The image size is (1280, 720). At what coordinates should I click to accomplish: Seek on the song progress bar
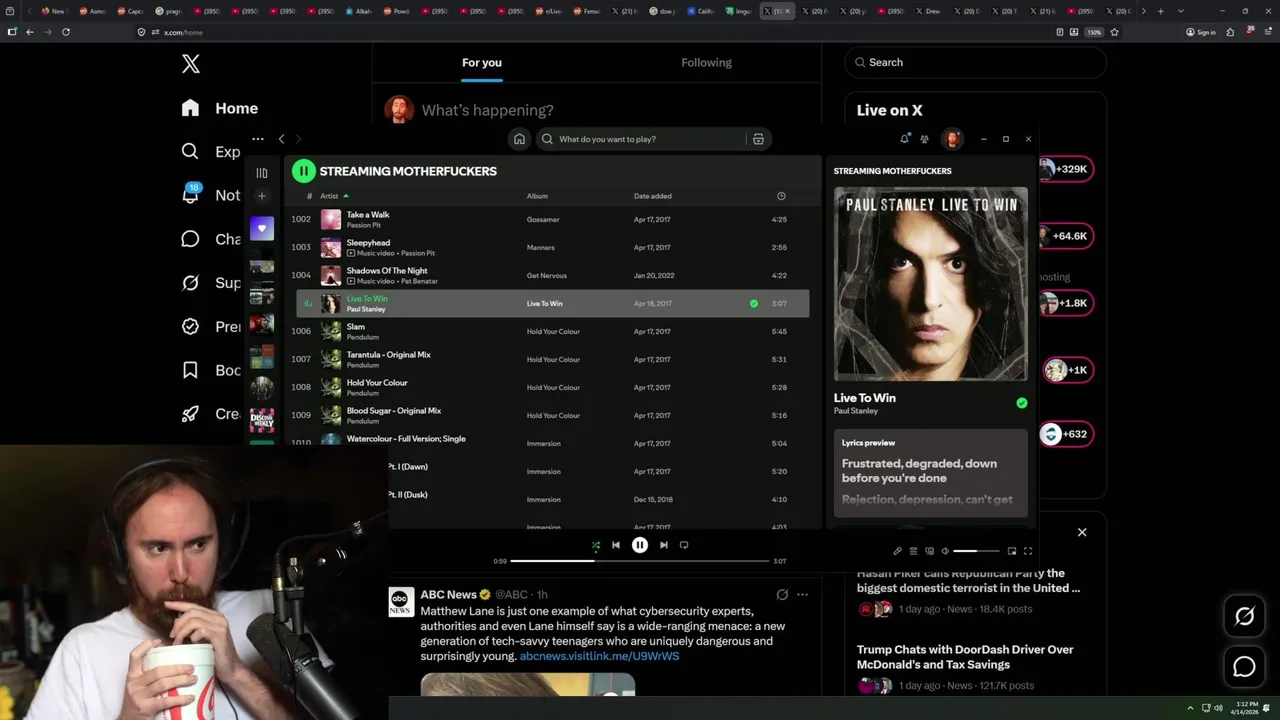coord(640,561)
